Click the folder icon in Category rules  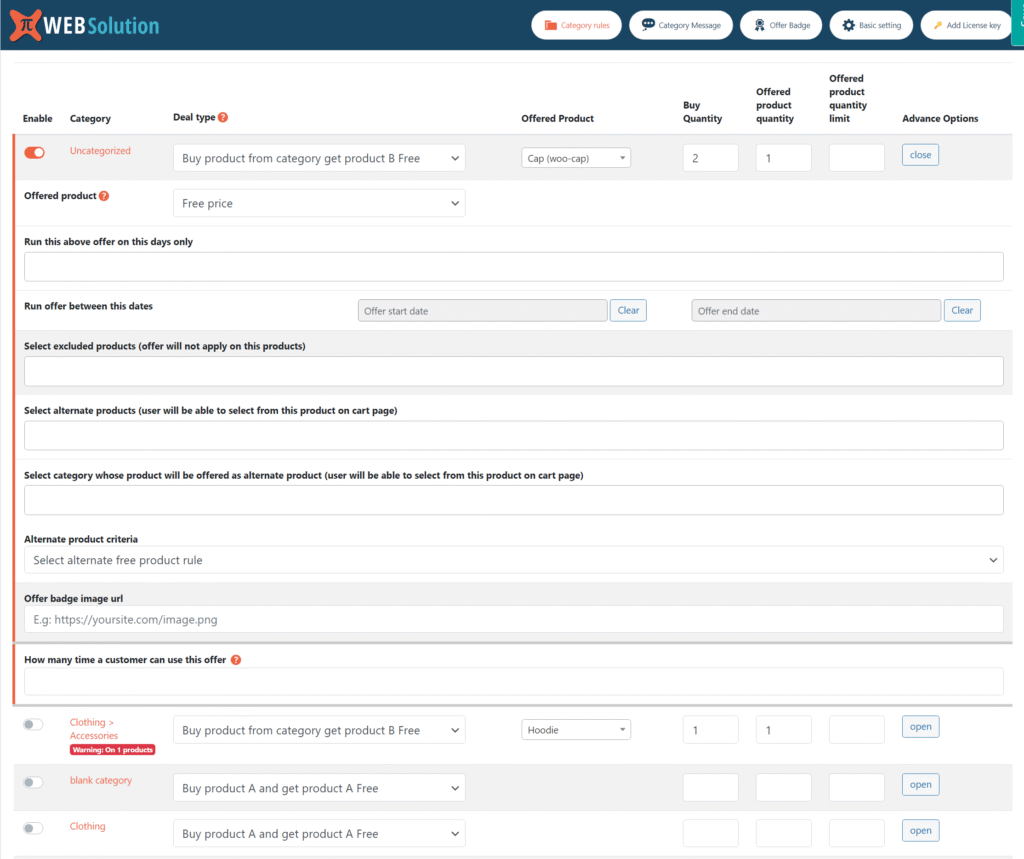coord(550,25)
